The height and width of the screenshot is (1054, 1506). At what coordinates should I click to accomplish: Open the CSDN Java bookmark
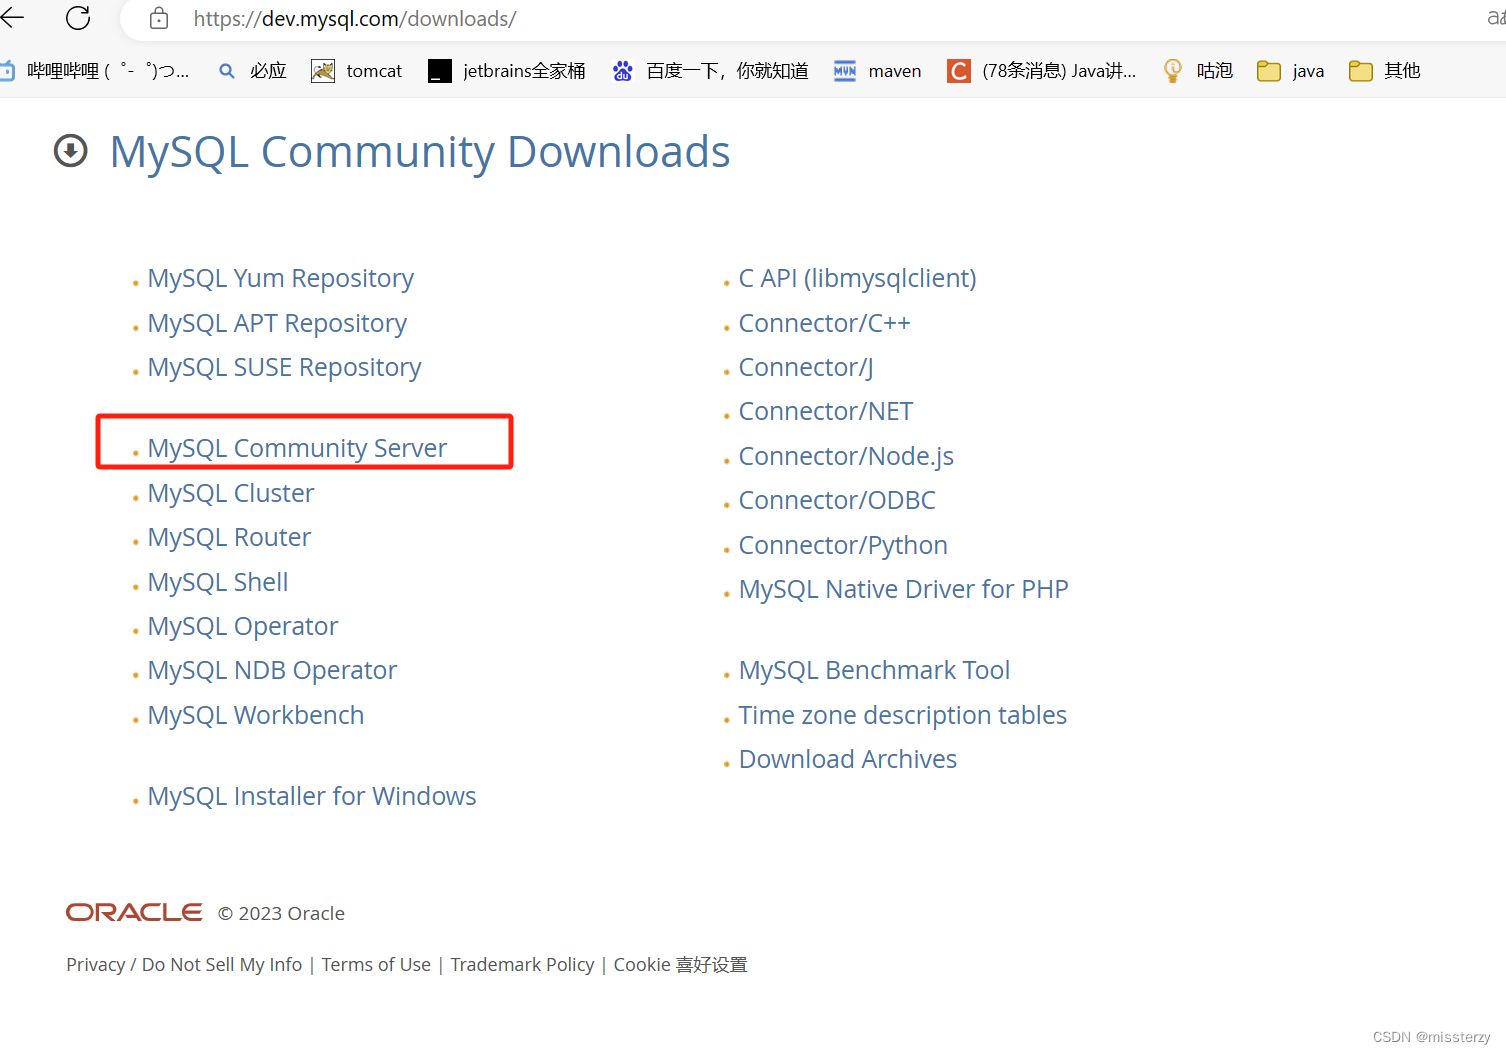[1042, 71]
